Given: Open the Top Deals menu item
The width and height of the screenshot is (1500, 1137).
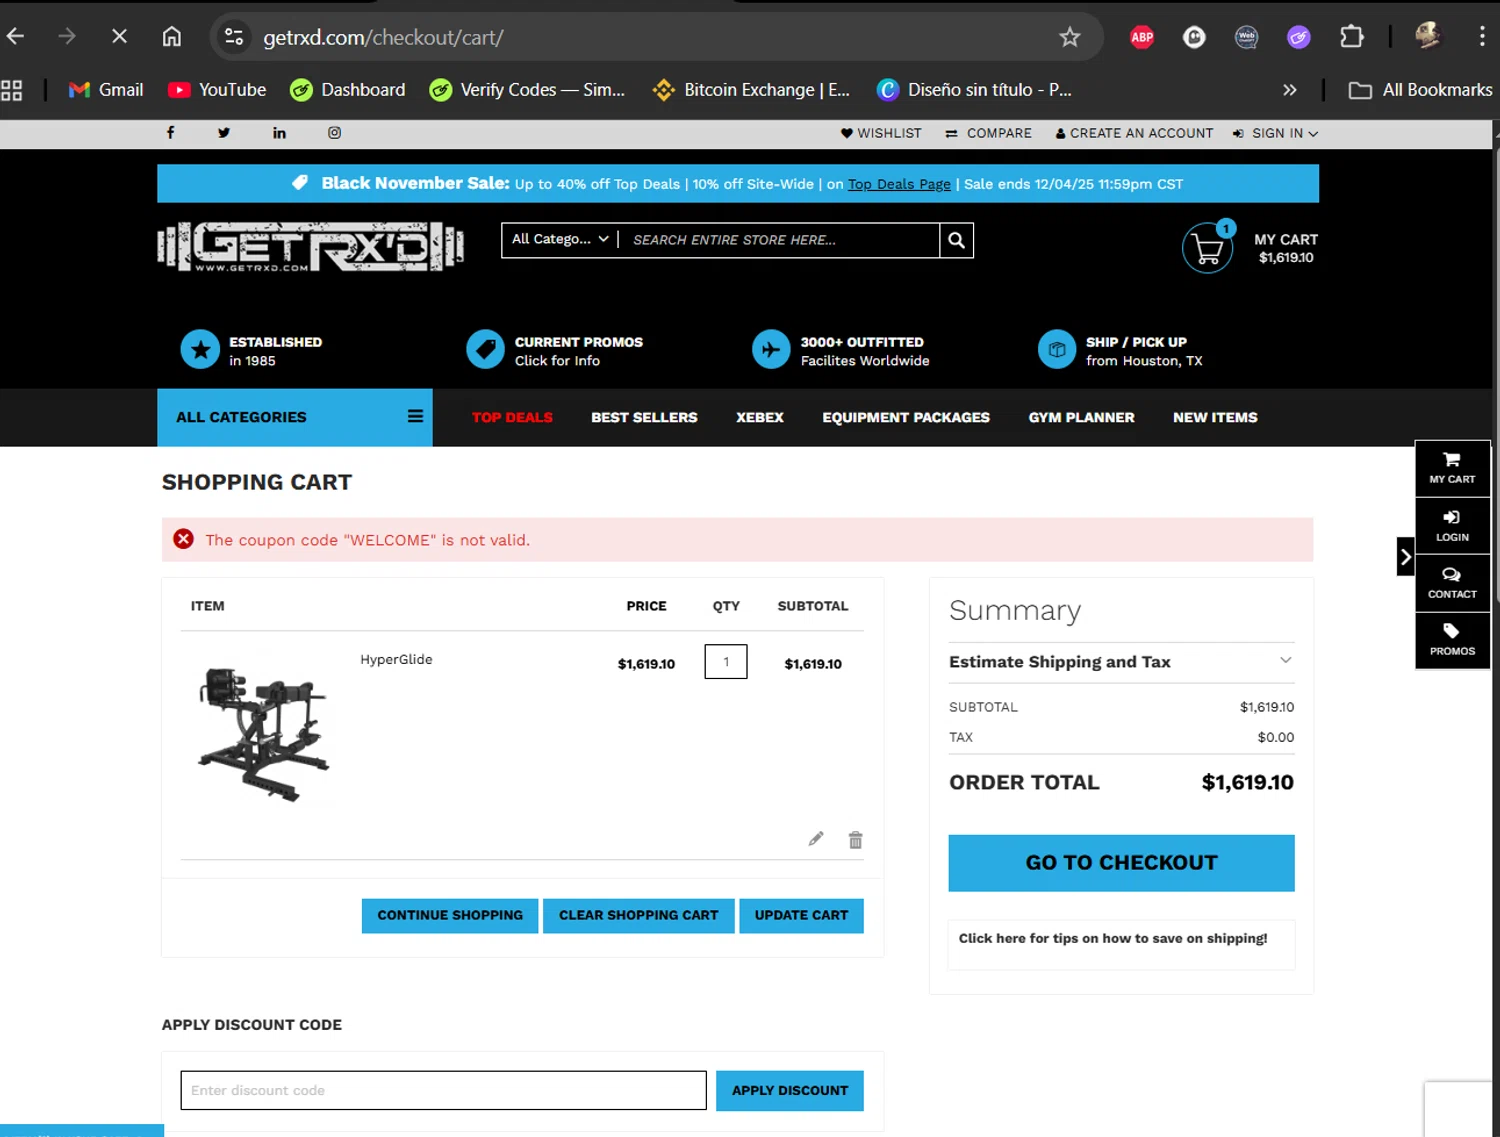Looking at the screenshot, I should [x=512, y=417].
